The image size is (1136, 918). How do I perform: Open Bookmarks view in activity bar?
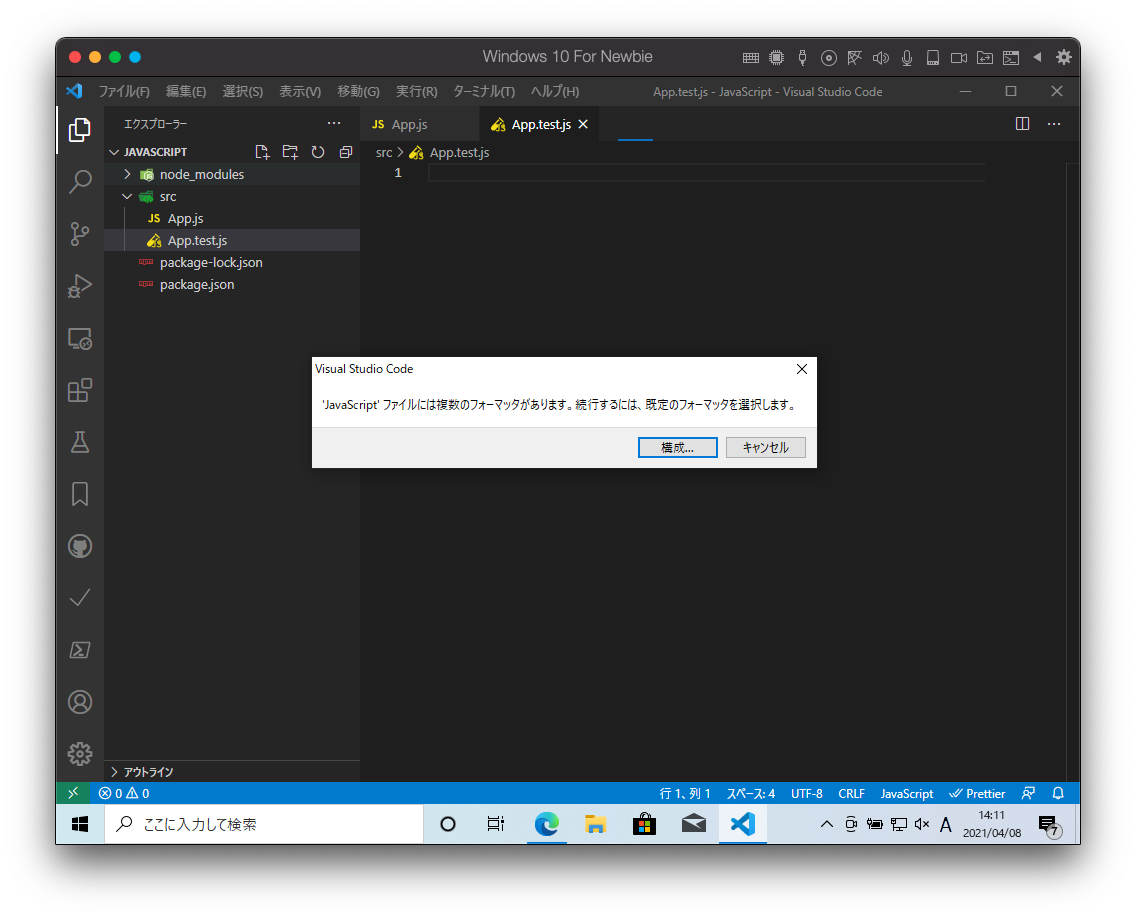tap(80, 494)
